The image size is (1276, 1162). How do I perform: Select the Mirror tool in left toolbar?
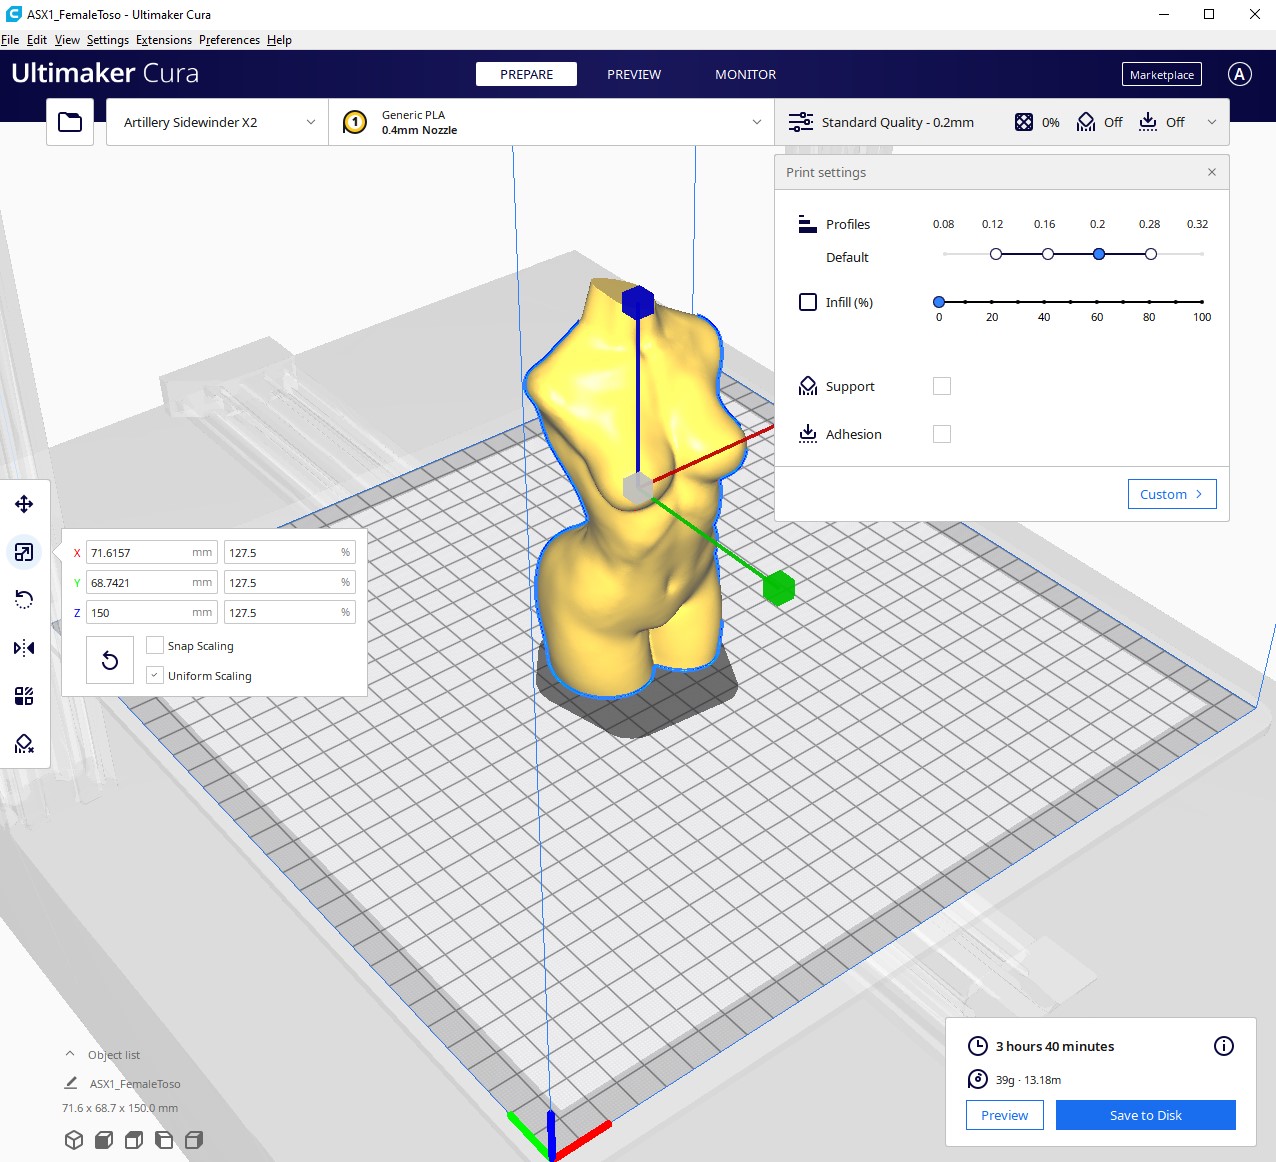coord(24,648)
